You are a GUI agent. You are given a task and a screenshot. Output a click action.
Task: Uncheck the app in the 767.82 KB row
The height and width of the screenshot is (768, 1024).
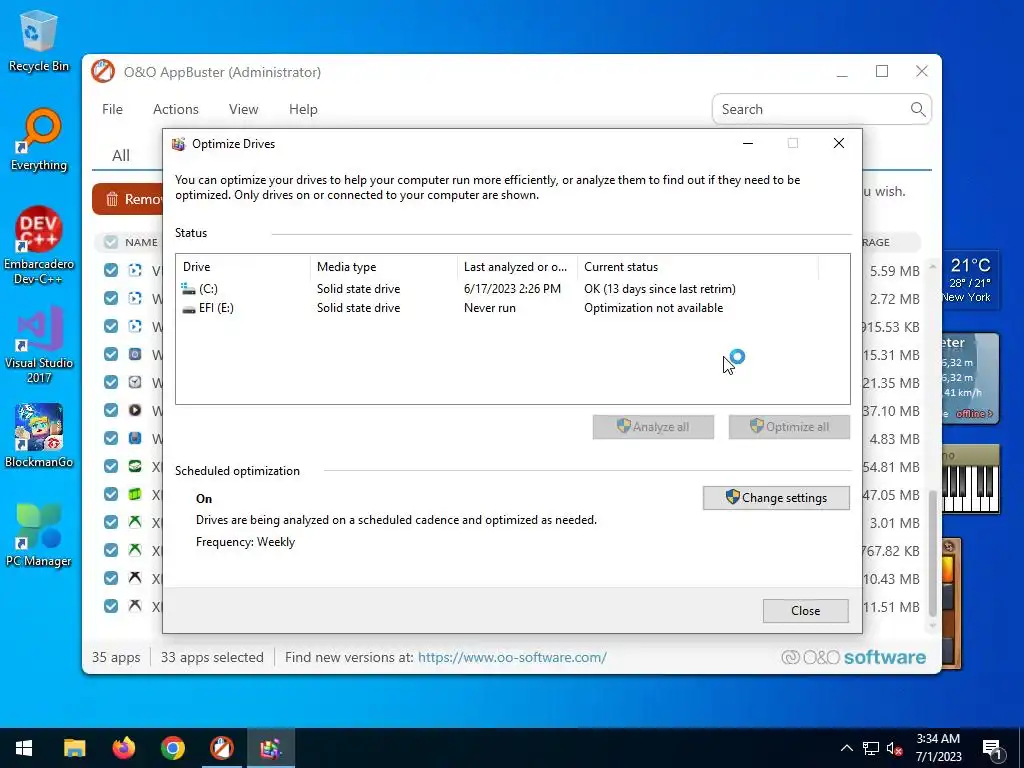111,550
